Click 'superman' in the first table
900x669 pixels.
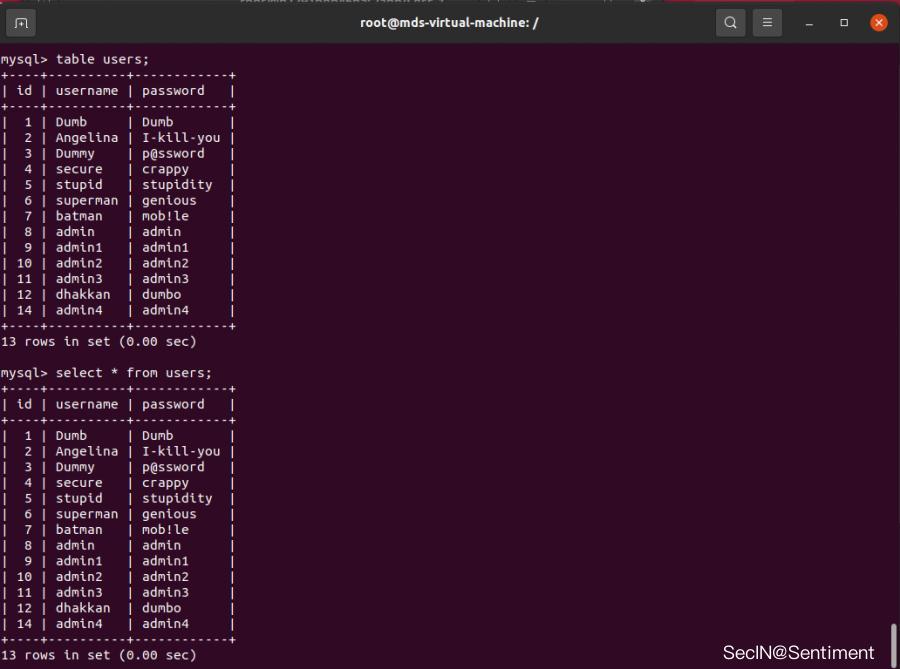pos(86,200)
